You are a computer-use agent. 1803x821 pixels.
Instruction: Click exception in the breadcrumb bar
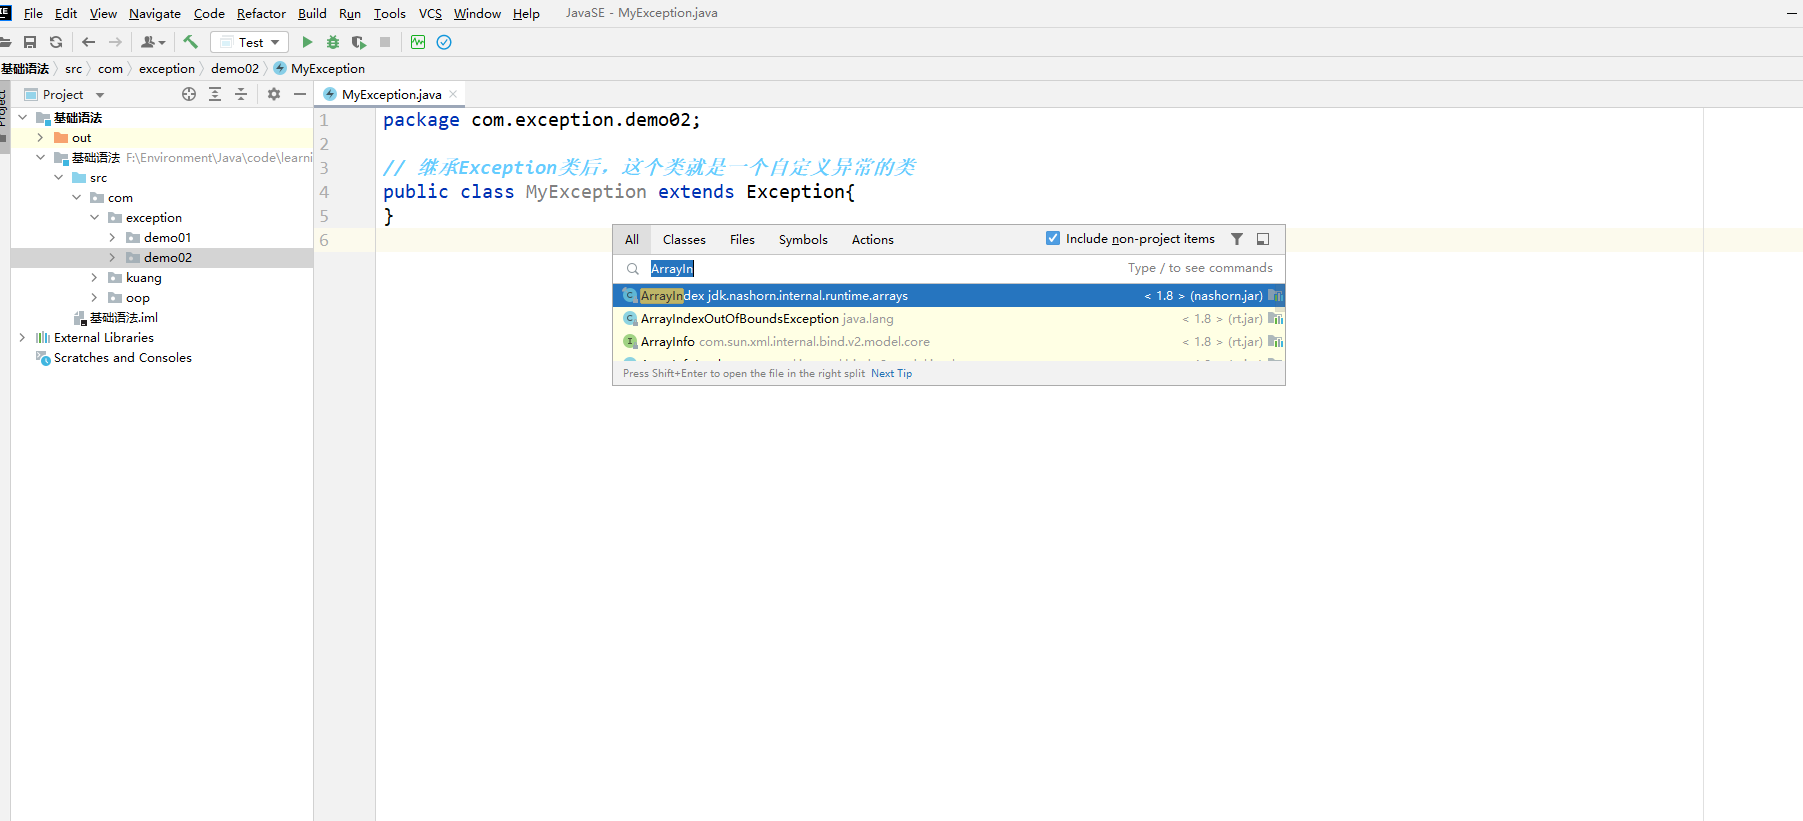coord(167,68)
